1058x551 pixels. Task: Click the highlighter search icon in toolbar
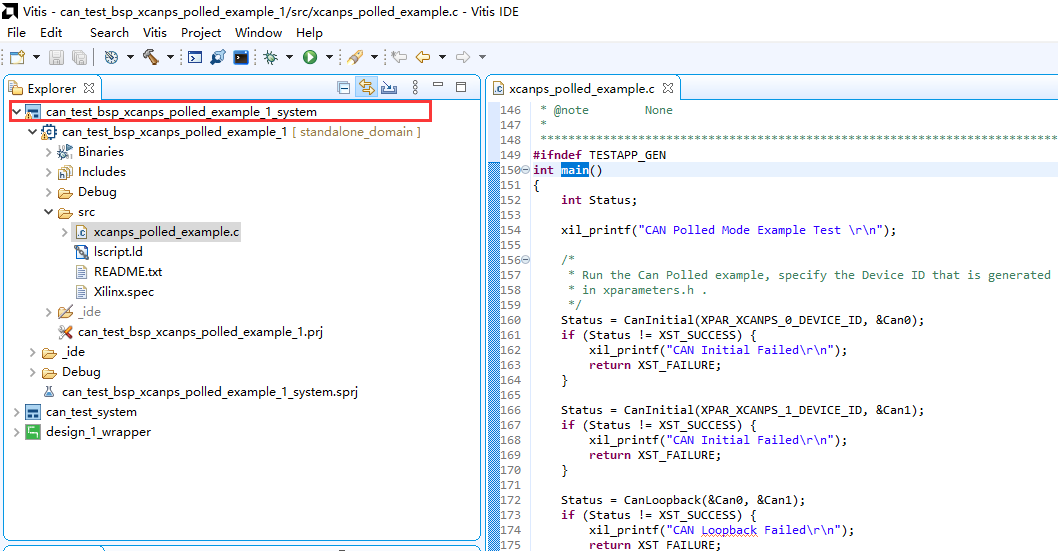click(355, 57)
